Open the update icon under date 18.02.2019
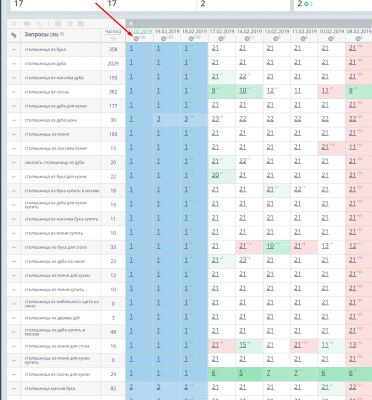 pyautogui.click(x=191, y=39)
